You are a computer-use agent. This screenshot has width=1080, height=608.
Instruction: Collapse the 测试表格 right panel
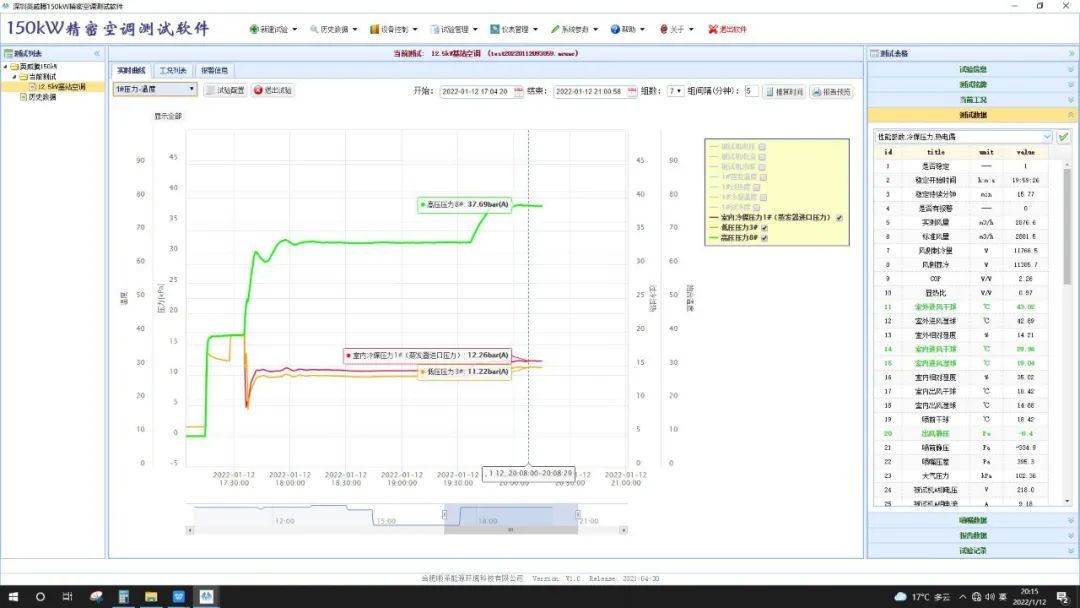(x=1072, y=54)
